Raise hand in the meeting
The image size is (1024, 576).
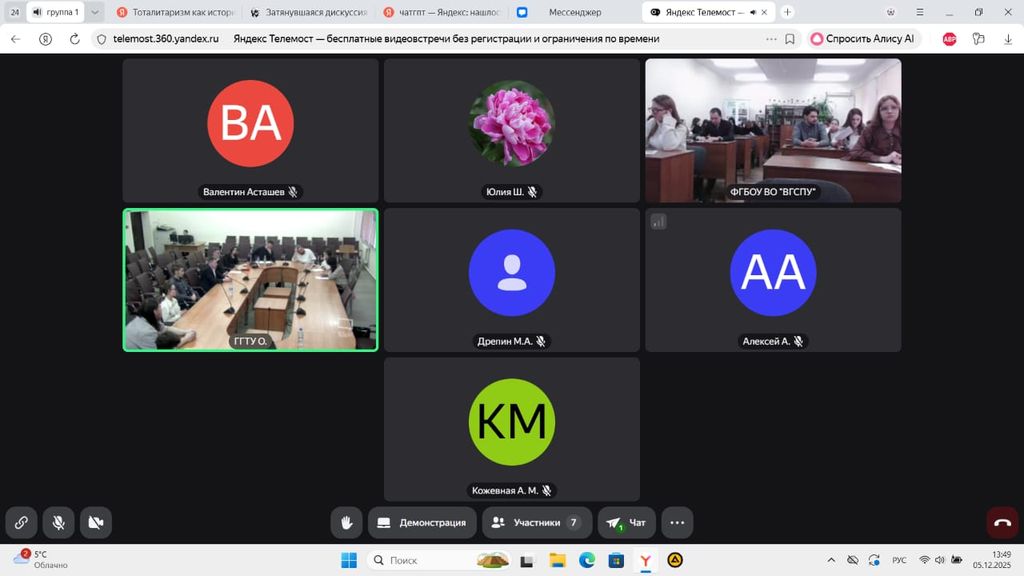click(347, 522)
